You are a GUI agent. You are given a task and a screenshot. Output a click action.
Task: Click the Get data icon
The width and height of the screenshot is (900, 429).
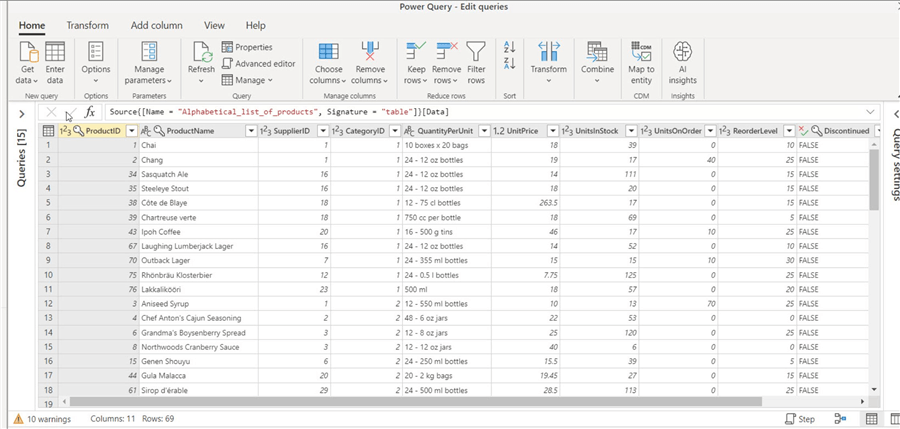click(x=28, y=52)
